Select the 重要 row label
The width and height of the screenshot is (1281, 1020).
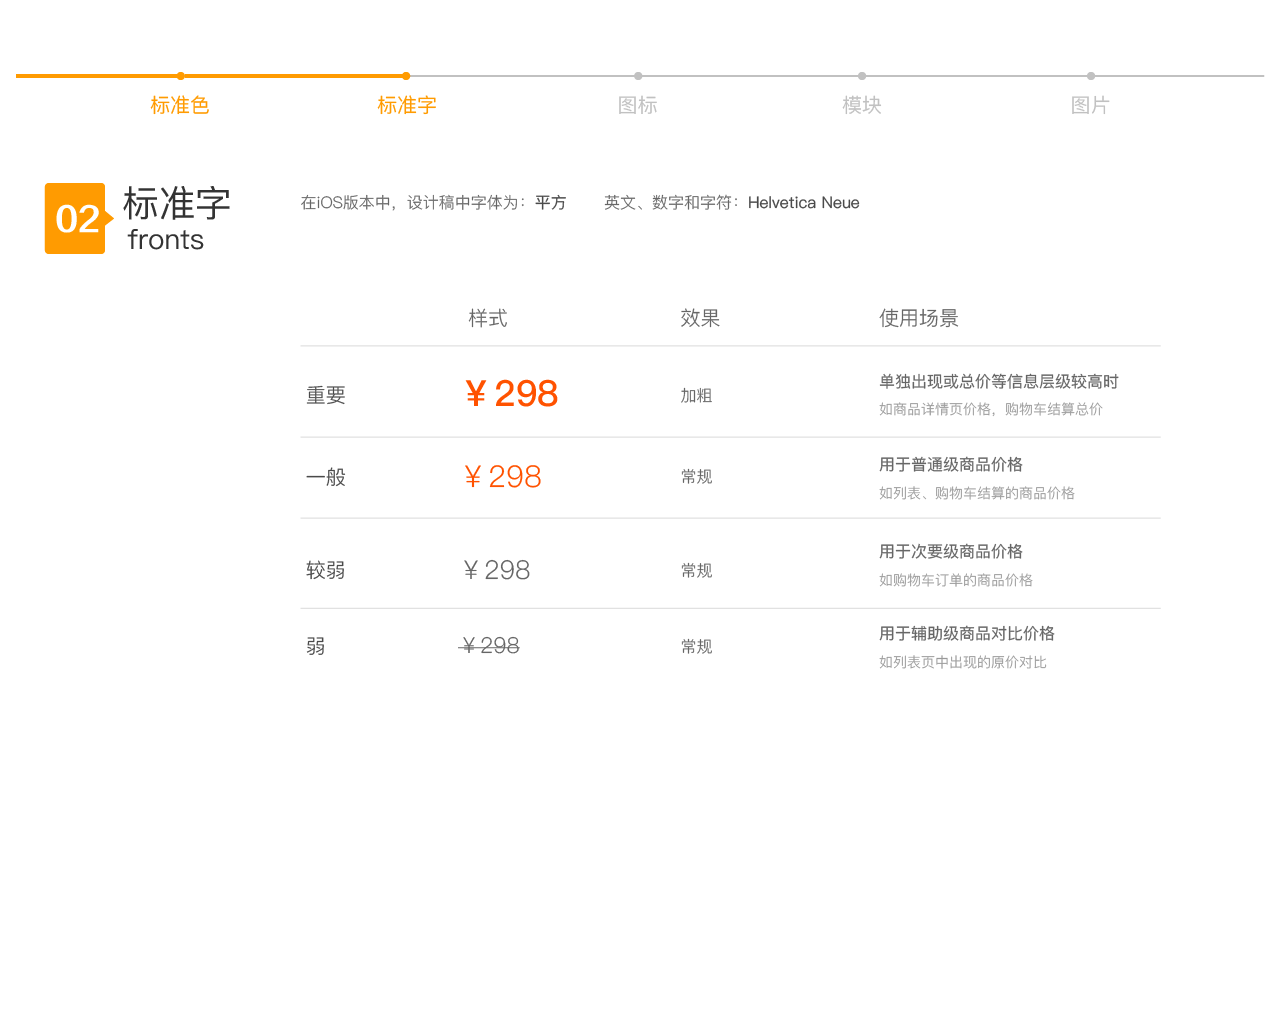coord(326,395)
